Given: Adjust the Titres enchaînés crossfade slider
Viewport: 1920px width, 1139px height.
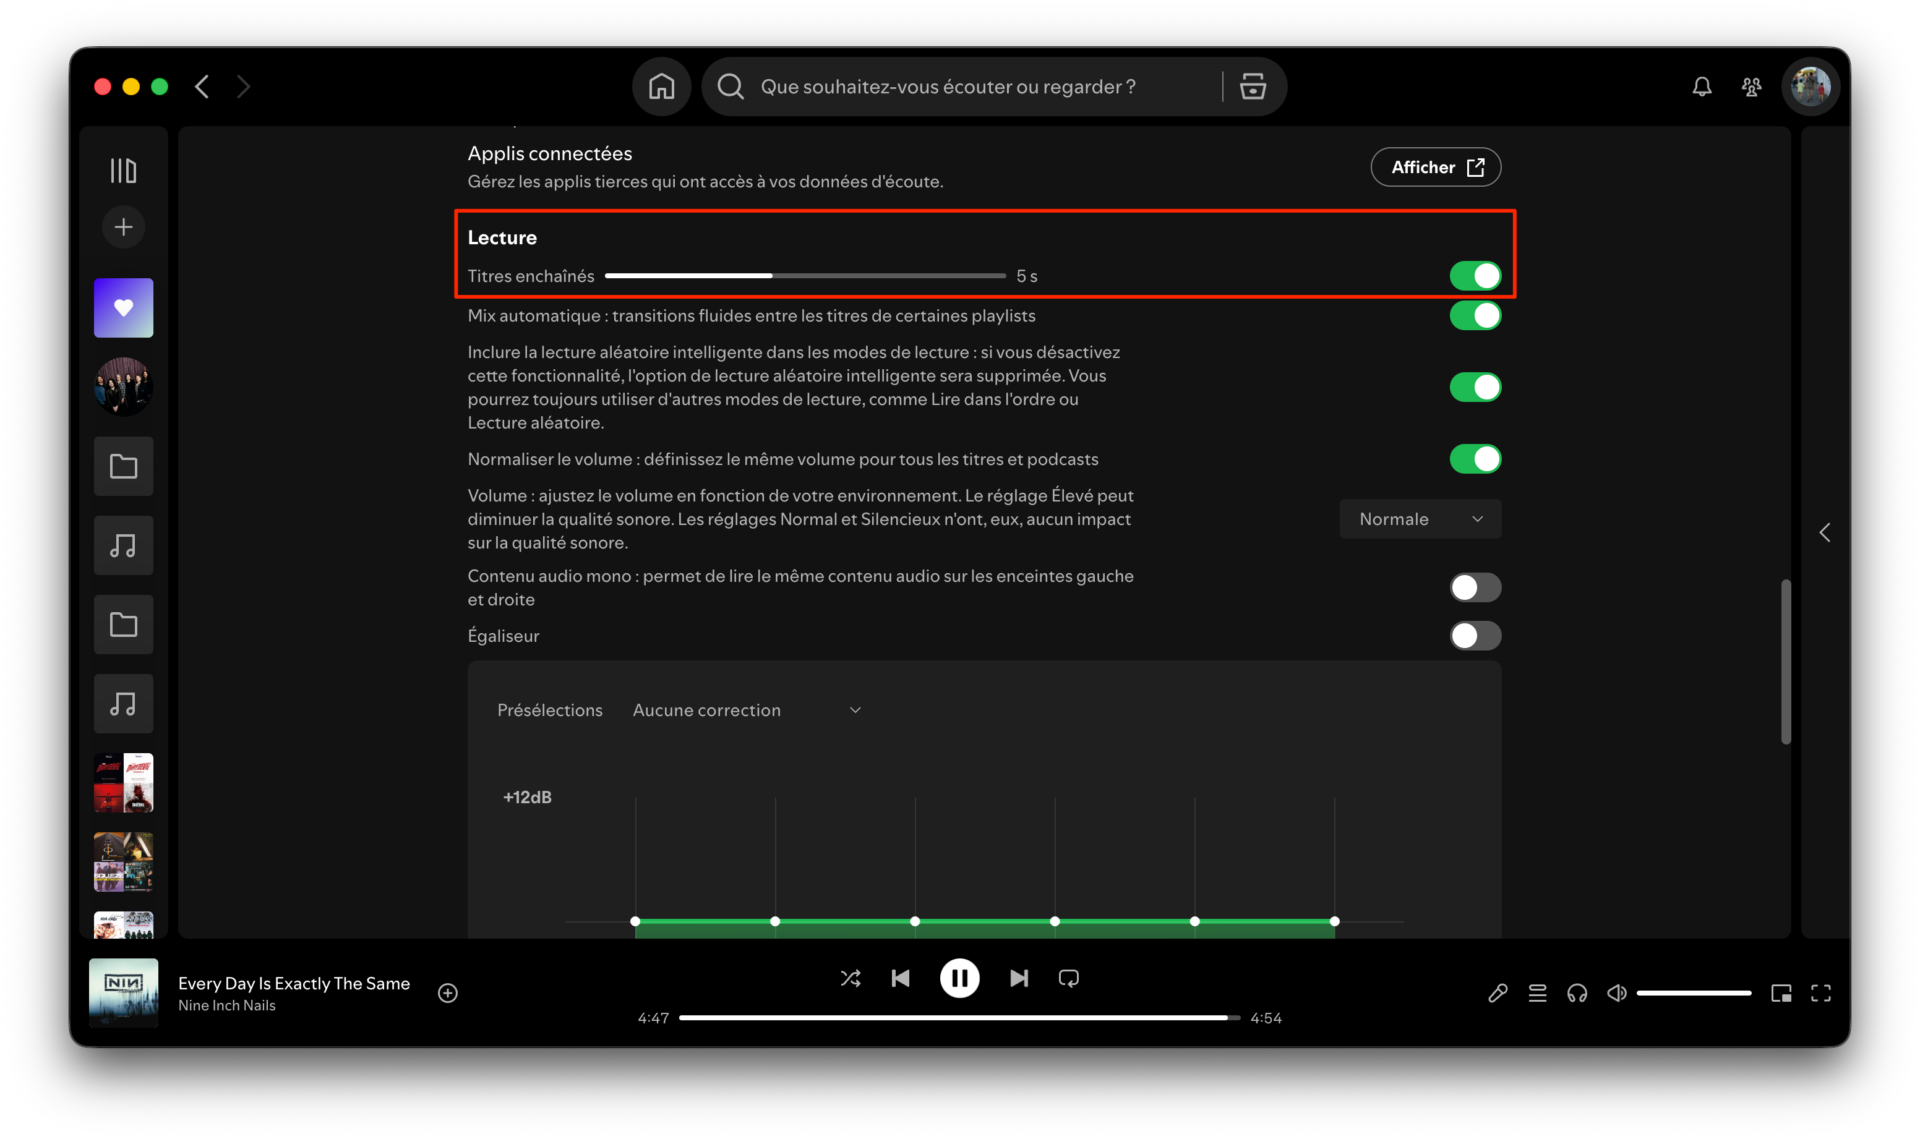Looking at the screenshot, I should point(805,276).
